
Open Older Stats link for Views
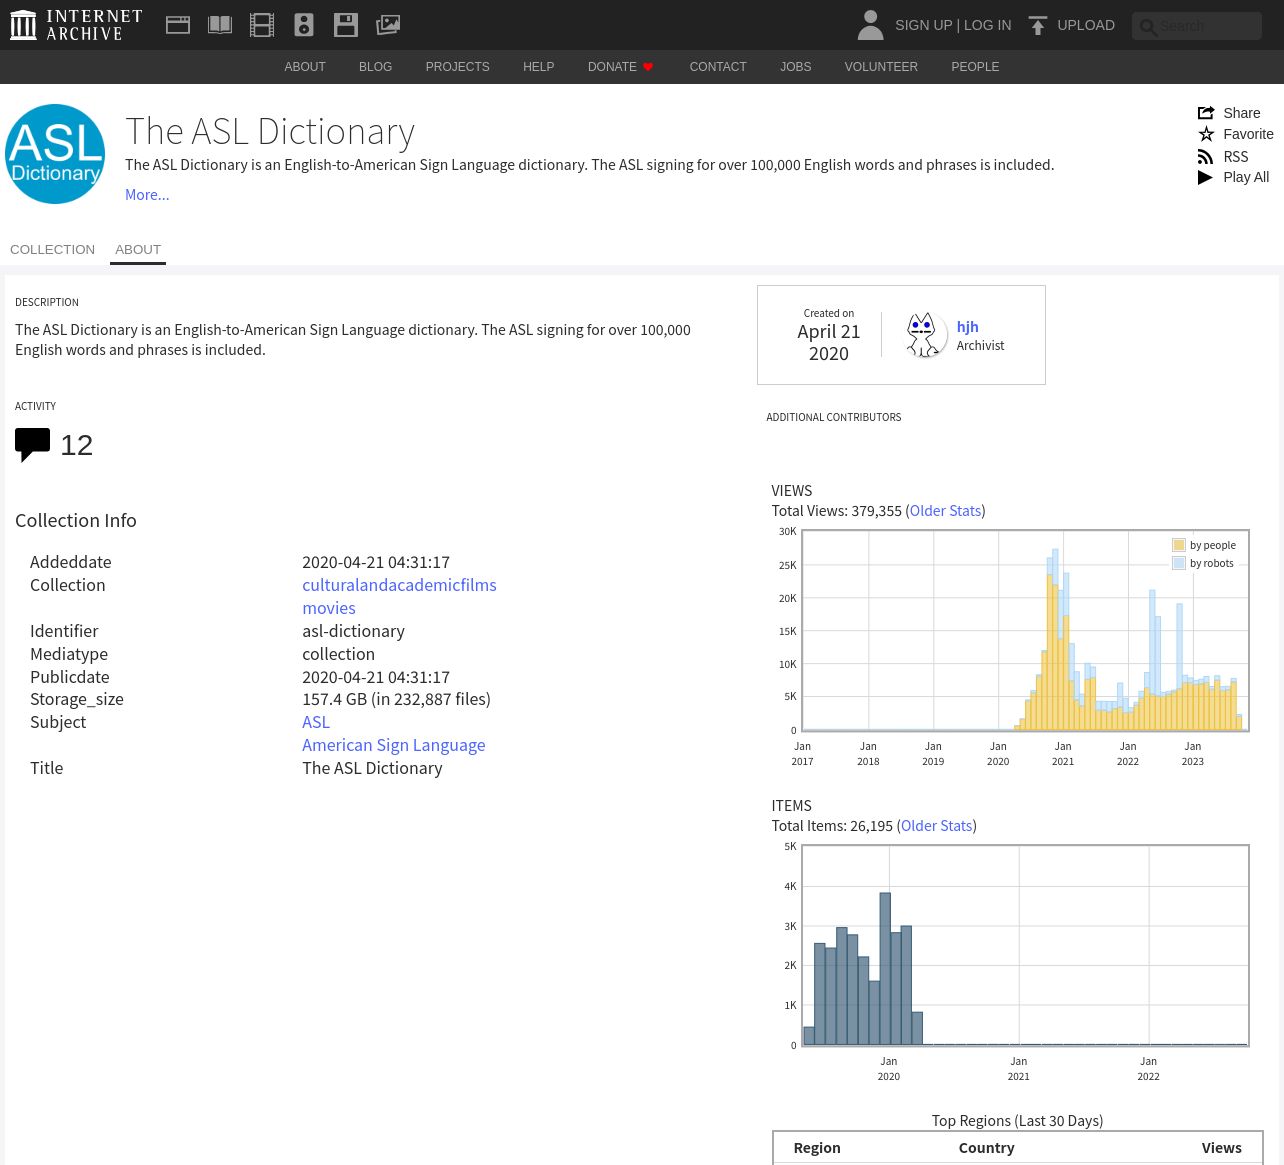tap(945, 511)
